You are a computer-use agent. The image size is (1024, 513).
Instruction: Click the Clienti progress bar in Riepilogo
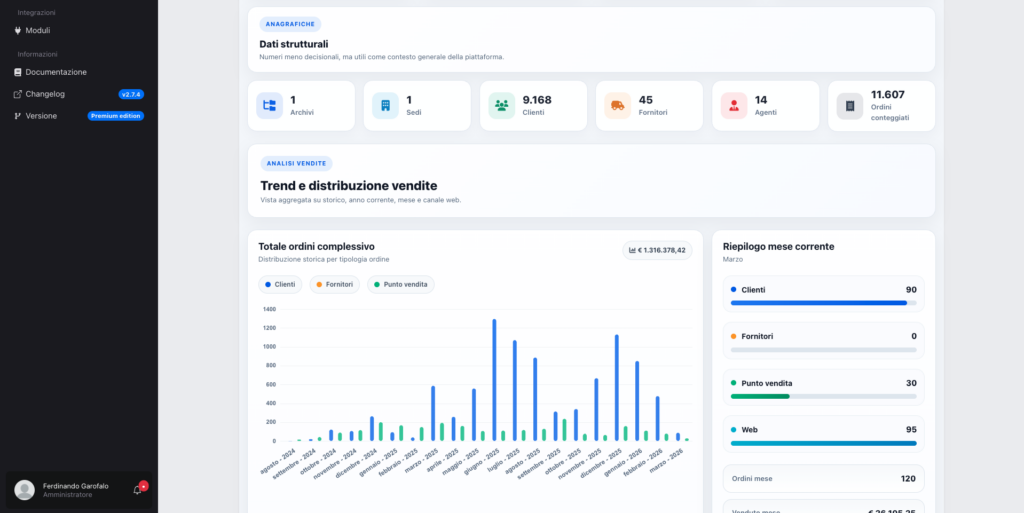click(x=823, y=303)
